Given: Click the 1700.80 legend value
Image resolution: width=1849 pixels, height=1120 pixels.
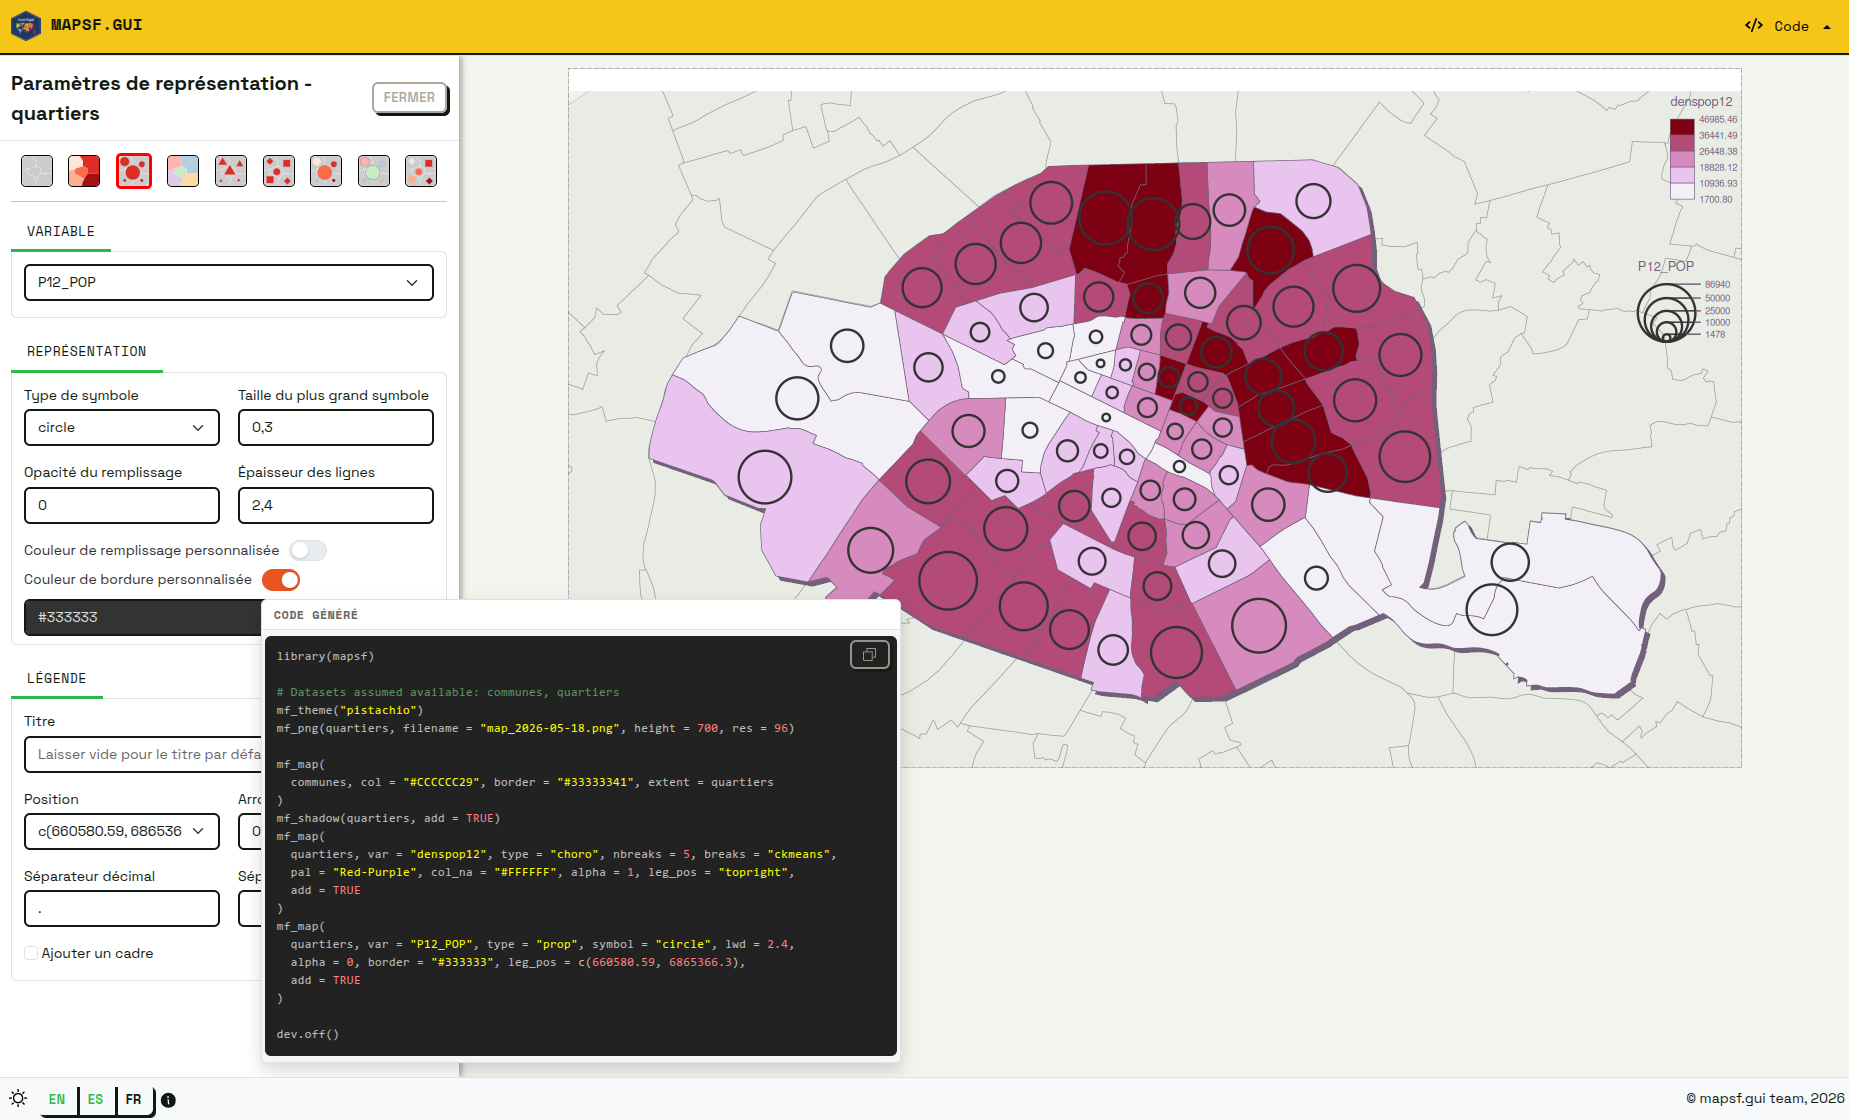Looking at the screenshot, I should coord(1716,200).
